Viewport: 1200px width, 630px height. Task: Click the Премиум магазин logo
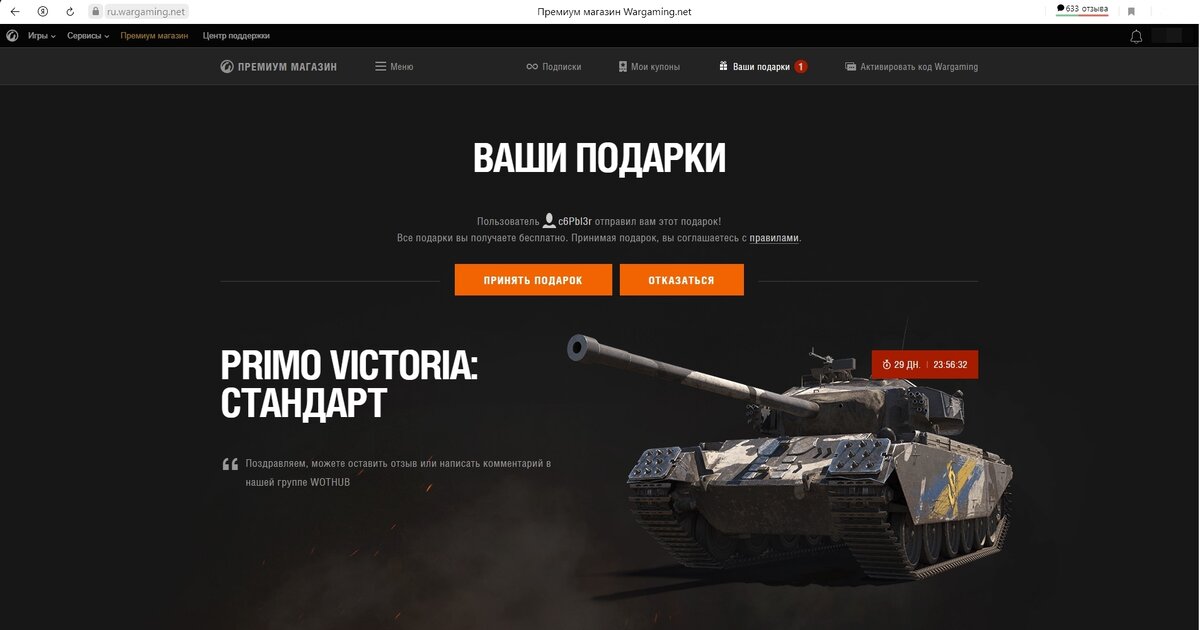[279, 67]
